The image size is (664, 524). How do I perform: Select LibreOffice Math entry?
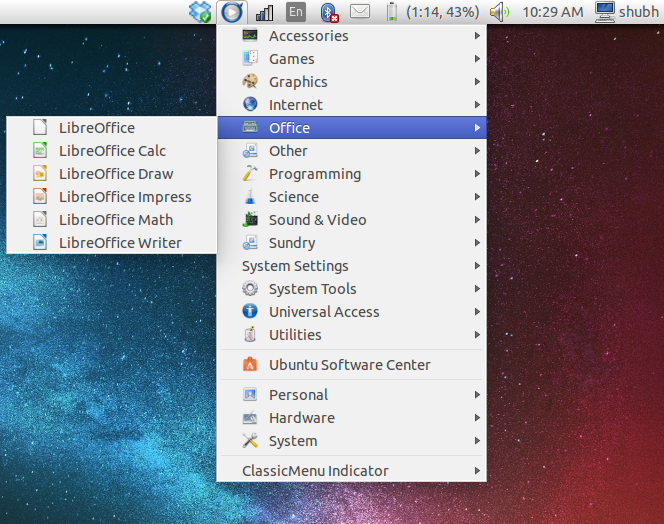pos(112,219)
